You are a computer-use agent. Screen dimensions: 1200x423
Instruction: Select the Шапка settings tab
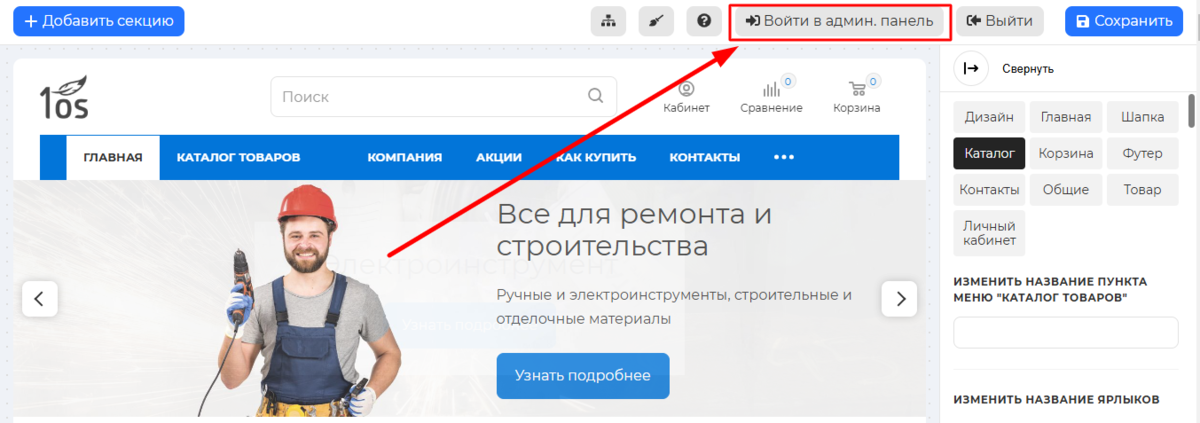pos(1142,117)
